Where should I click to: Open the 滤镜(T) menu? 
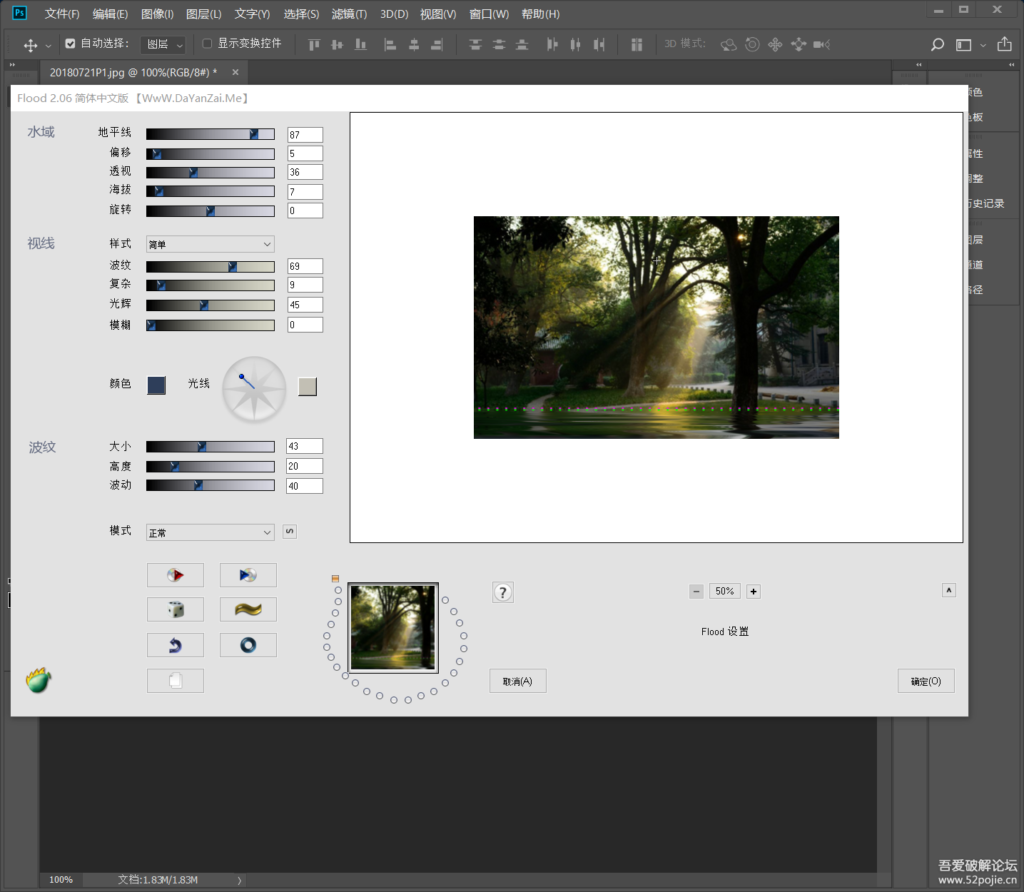coord(349,14)
